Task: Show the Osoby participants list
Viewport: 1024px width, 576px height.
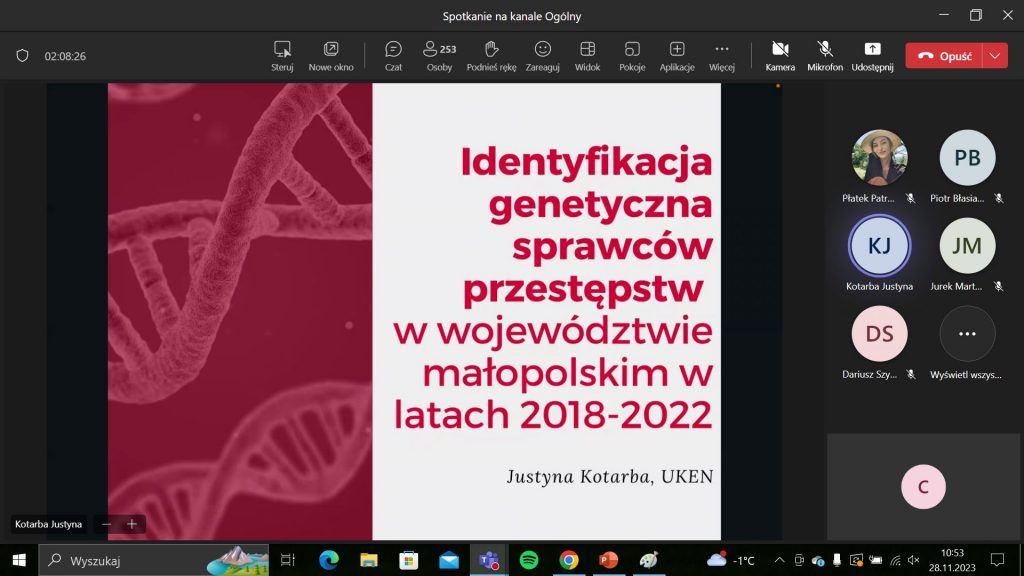Action: point(439,56)
